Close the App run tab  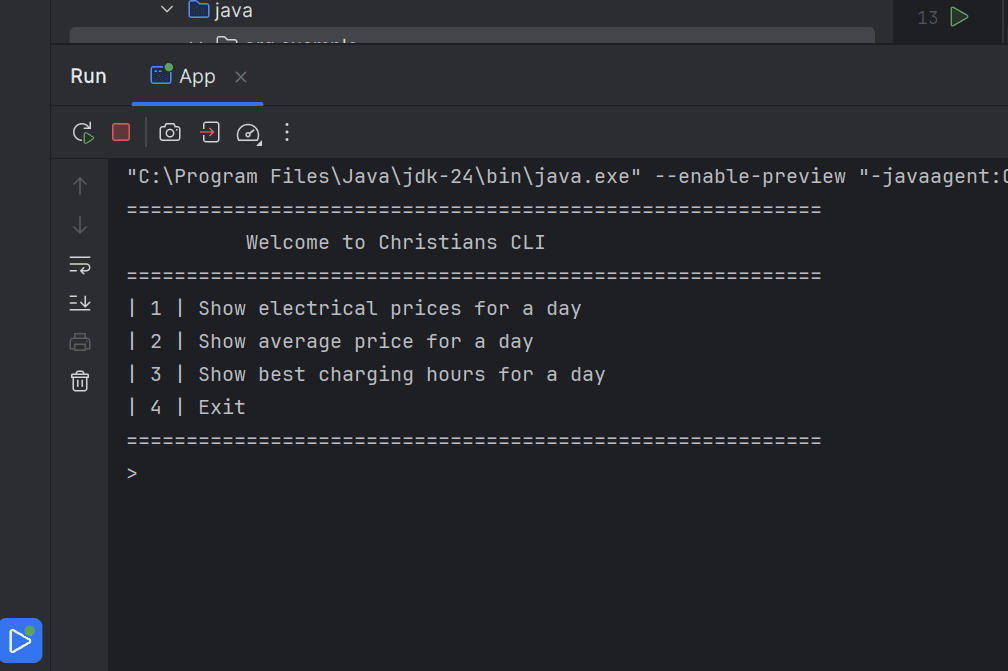coord(240,77)
